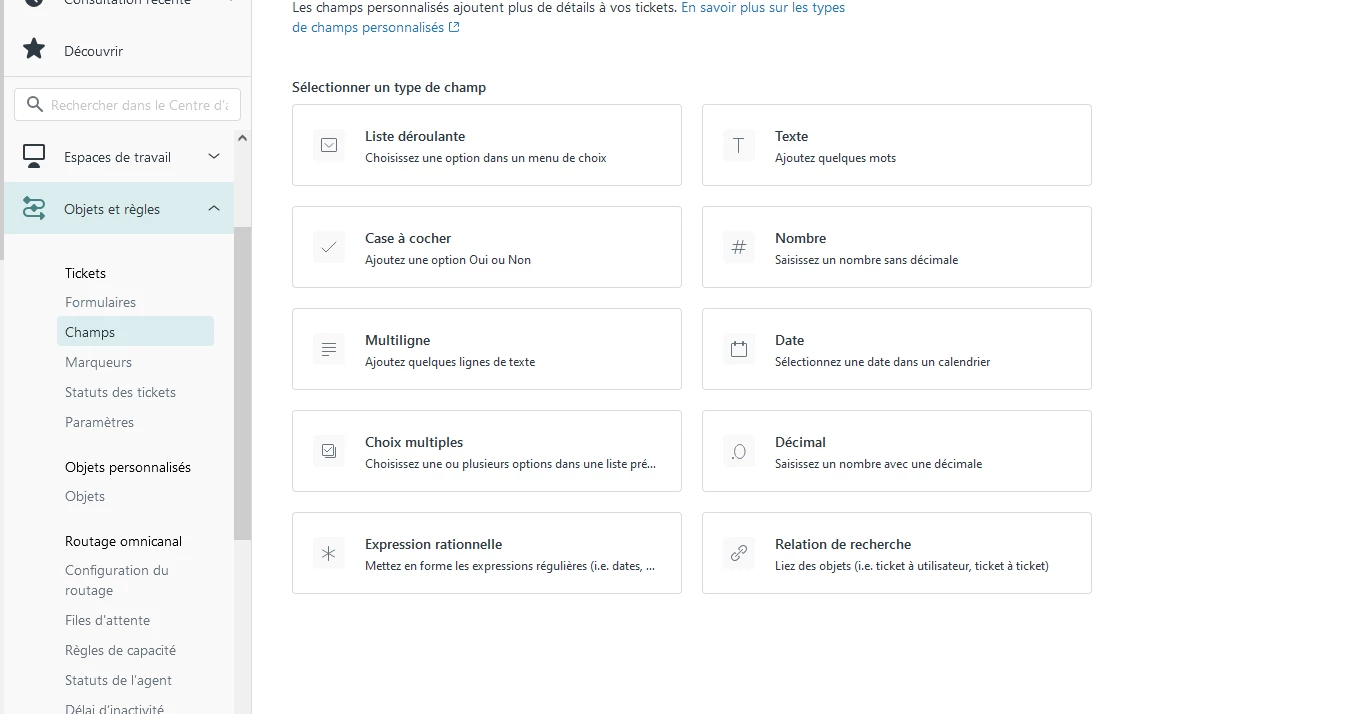Viewport: 1364px width, 714px height.
Task: Click the Texte field T icon
Action: tap(739, 145)
